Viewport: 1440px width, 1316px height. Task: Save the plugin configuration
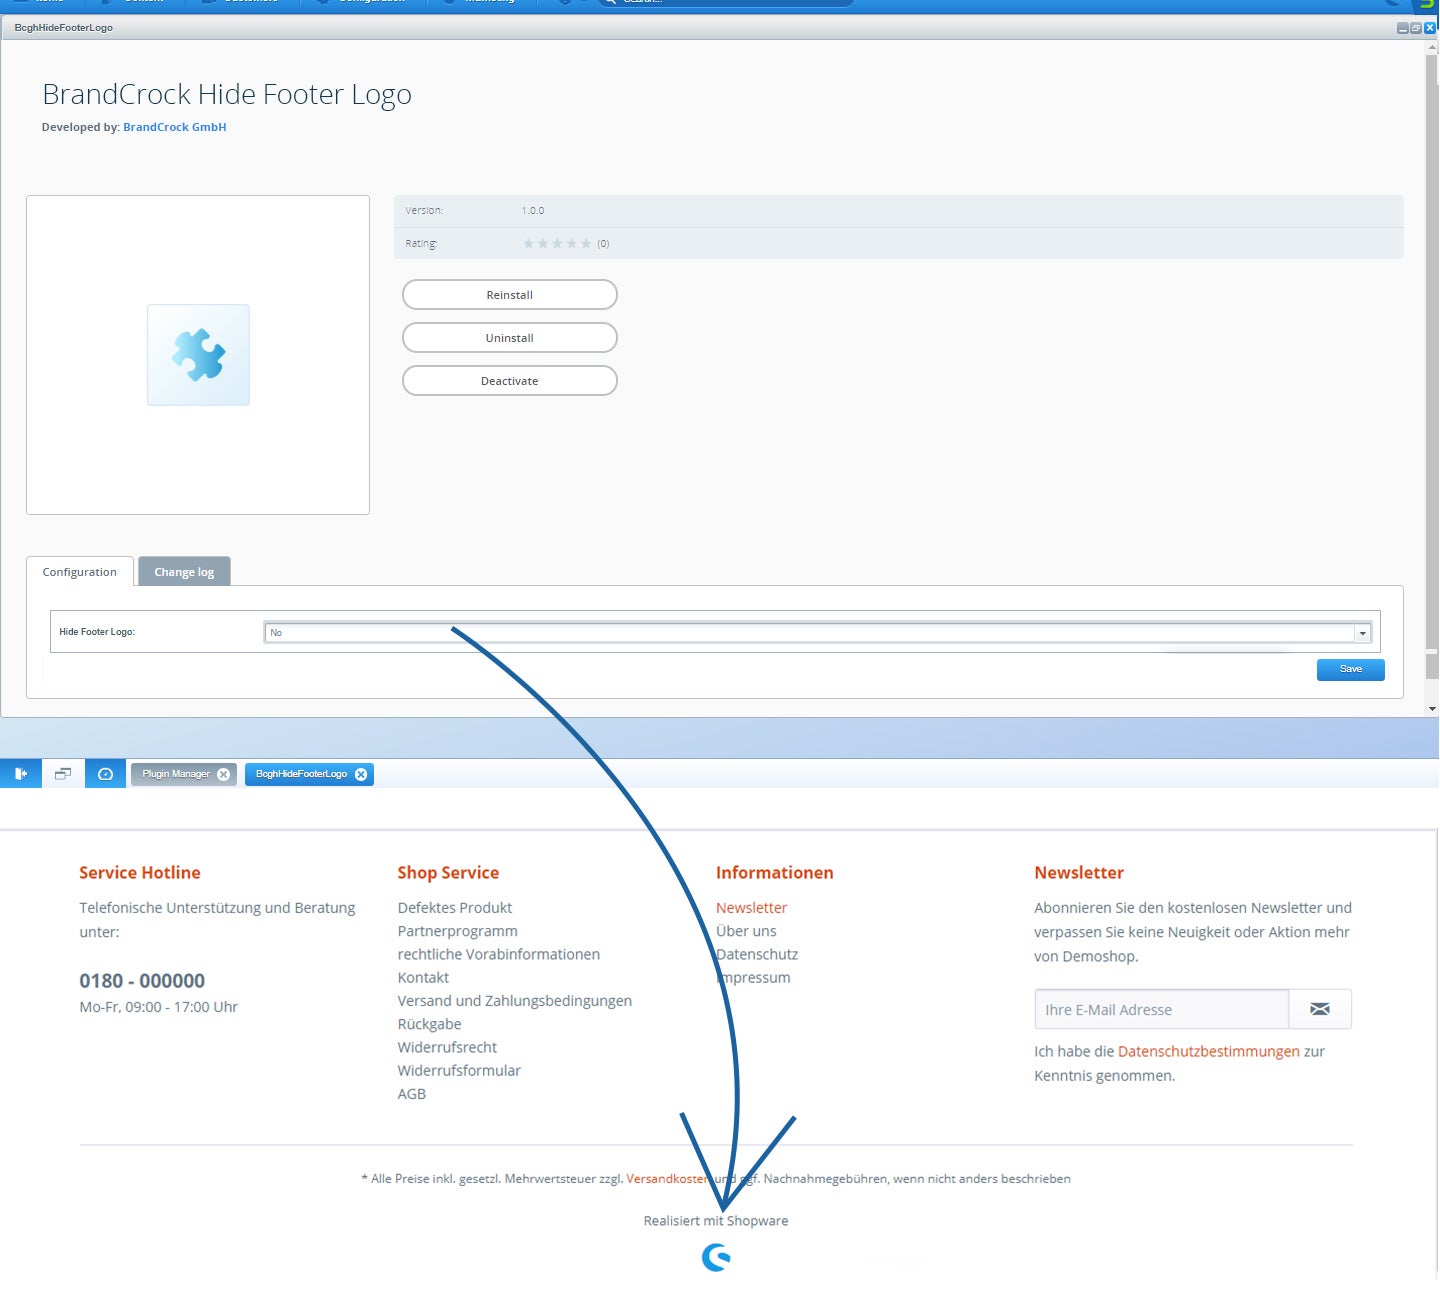[x=1351, y=669]
